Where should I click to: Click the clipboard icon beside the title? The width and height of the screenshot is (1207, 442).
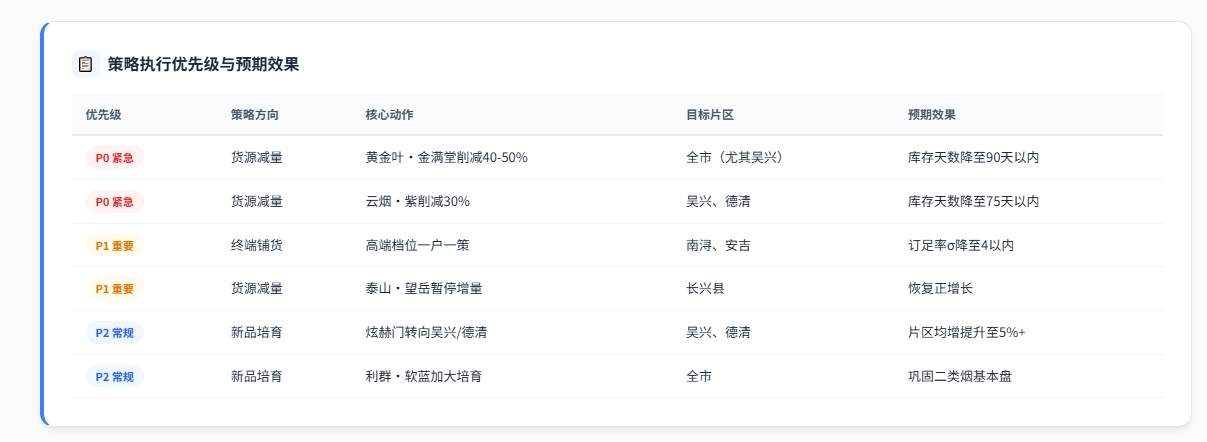tap(85, 64)
